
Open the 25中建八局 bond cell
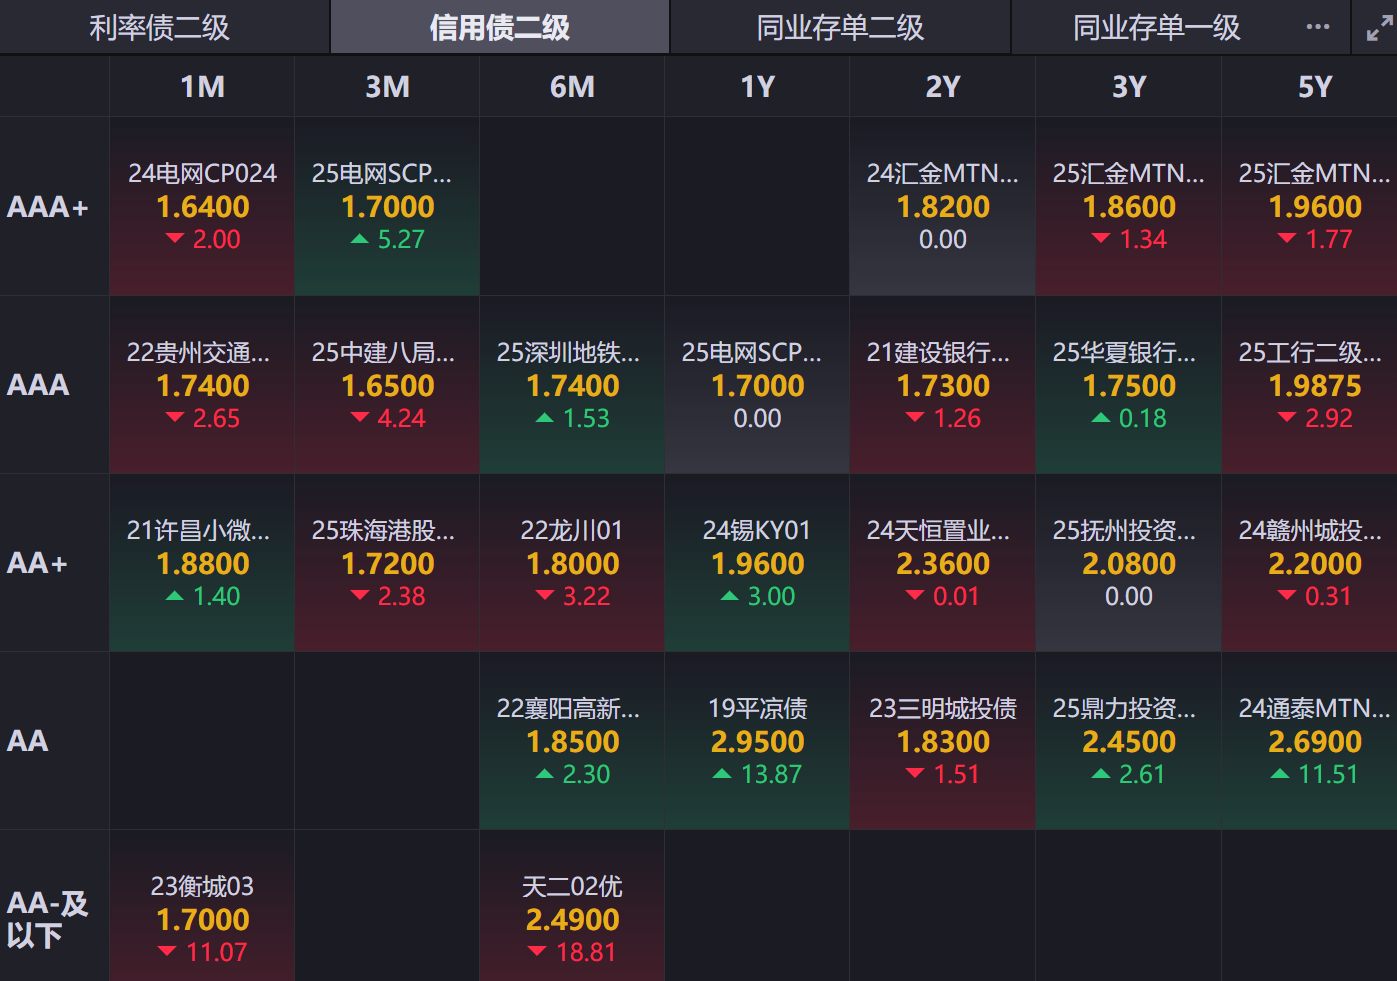click(387, 385)
